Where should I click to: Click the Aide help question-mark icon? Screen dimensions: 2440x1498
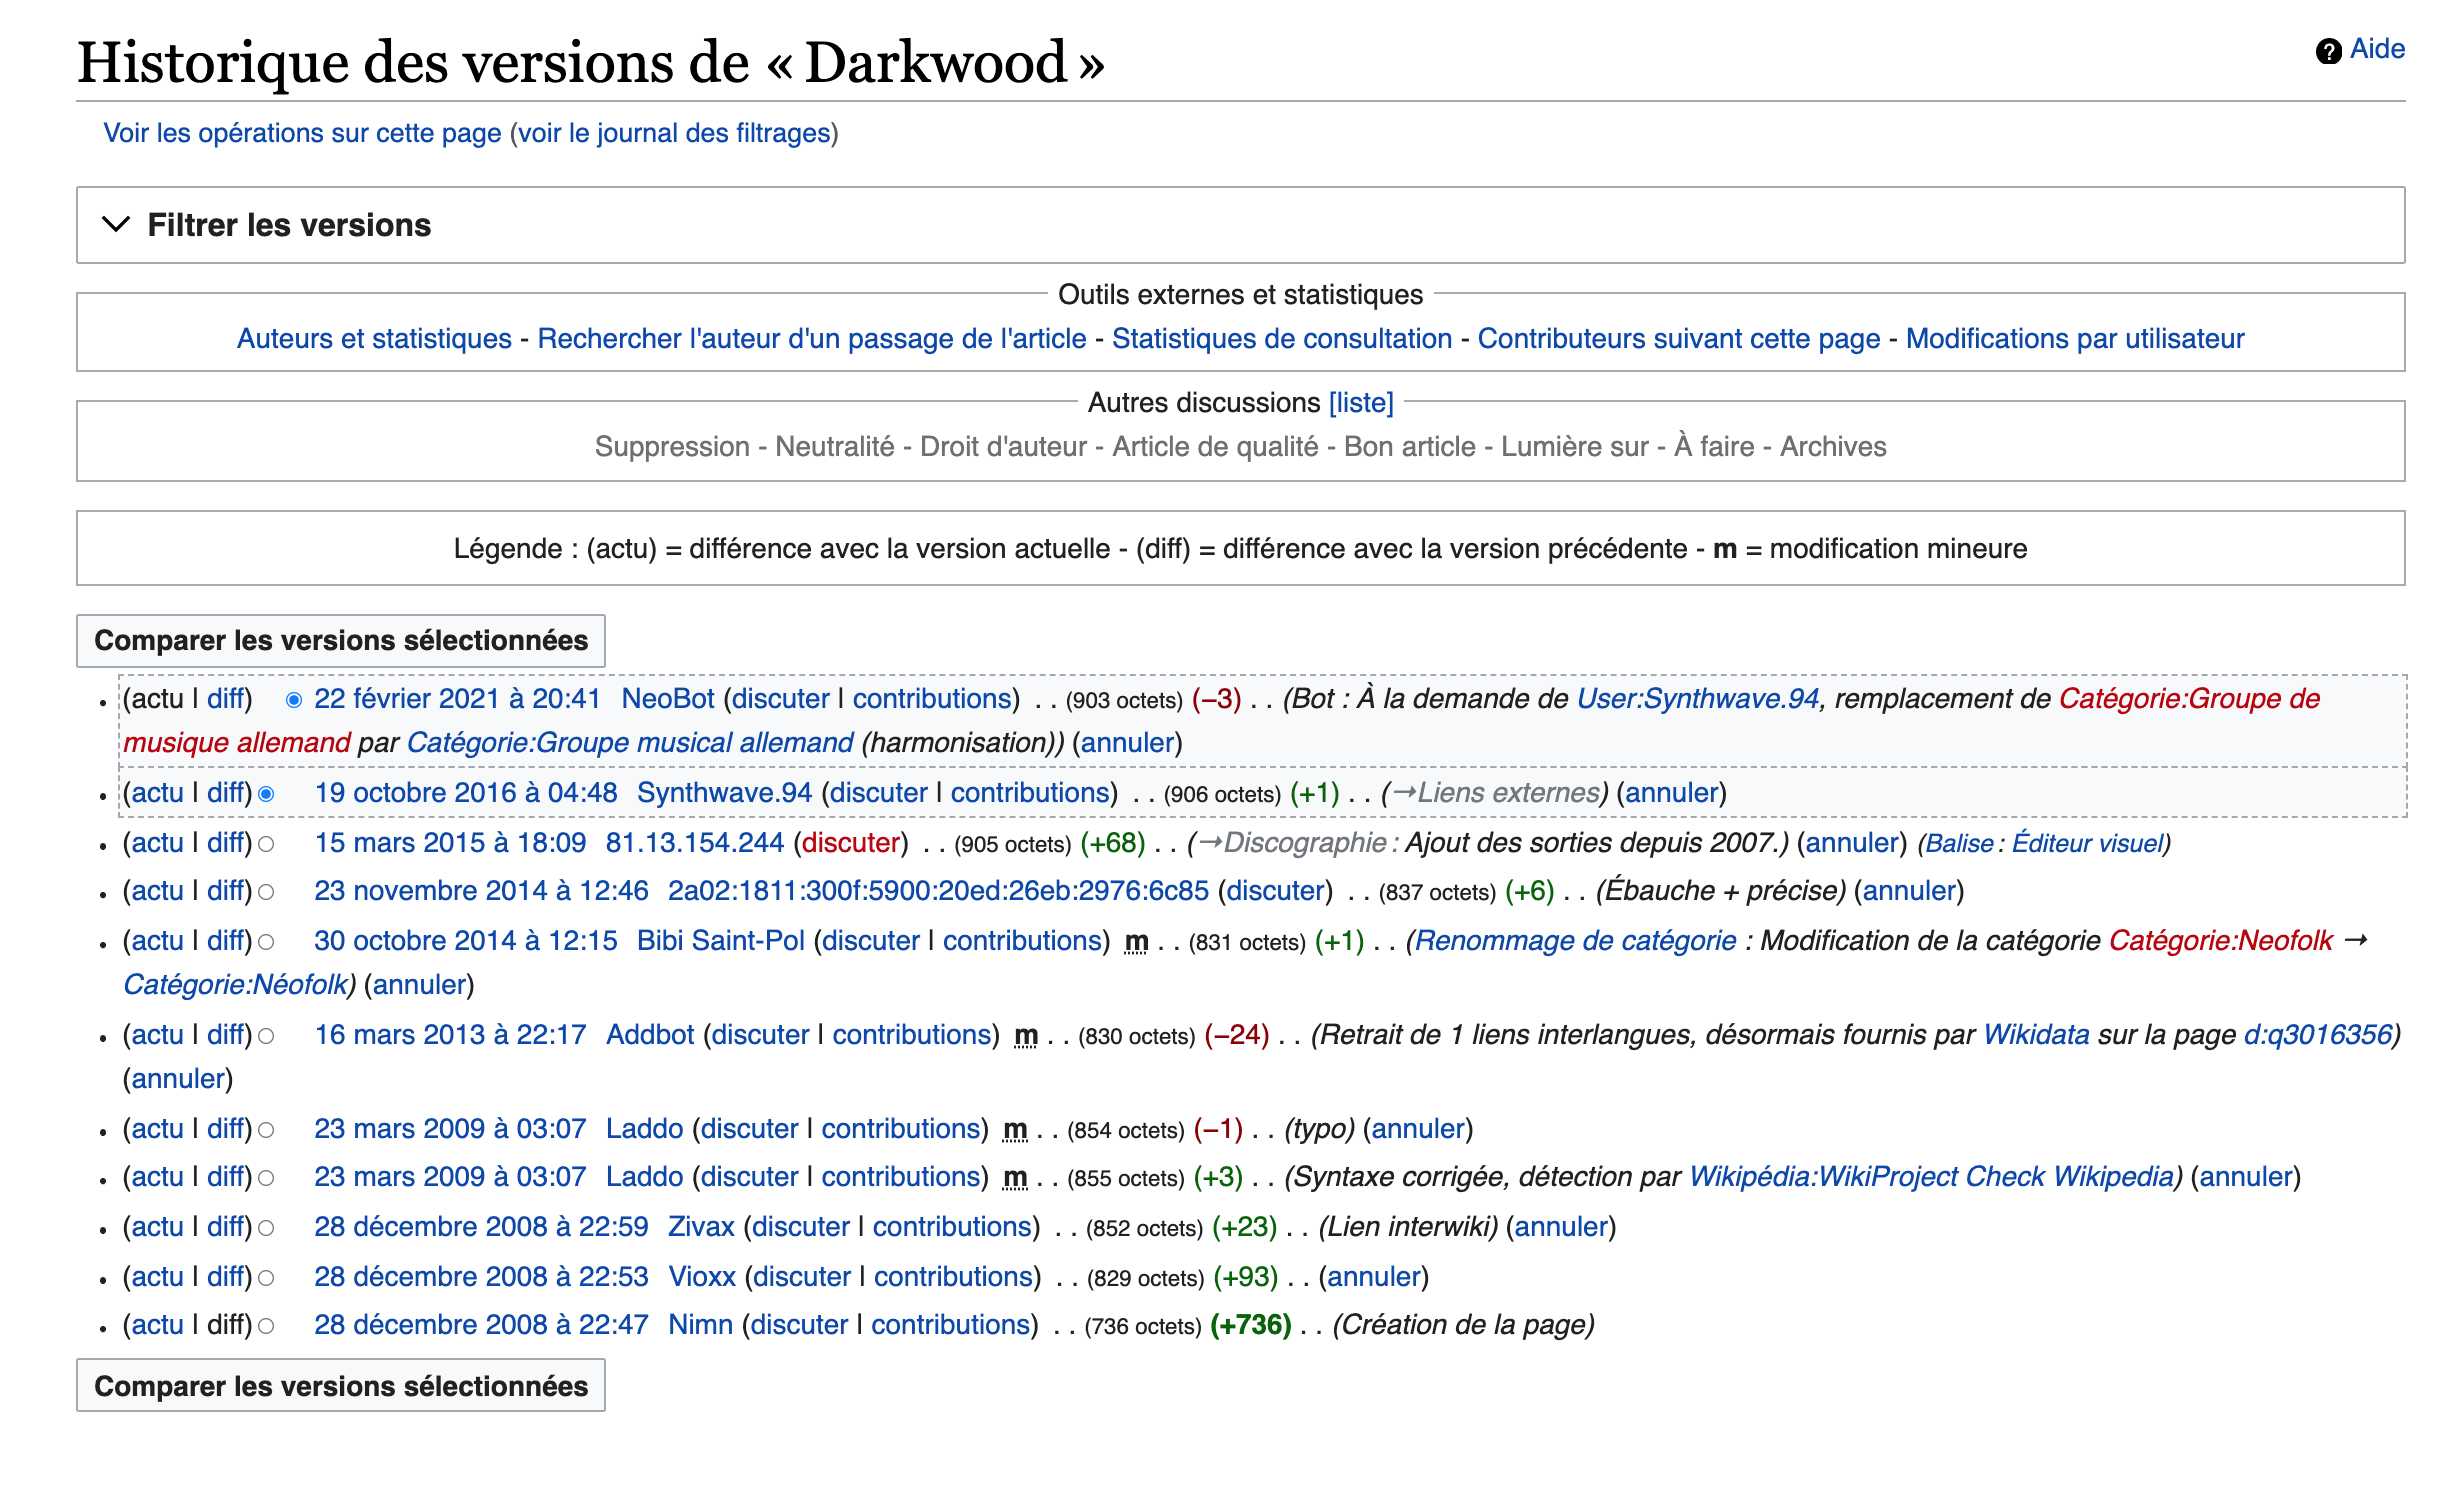tap(2328, 51)
